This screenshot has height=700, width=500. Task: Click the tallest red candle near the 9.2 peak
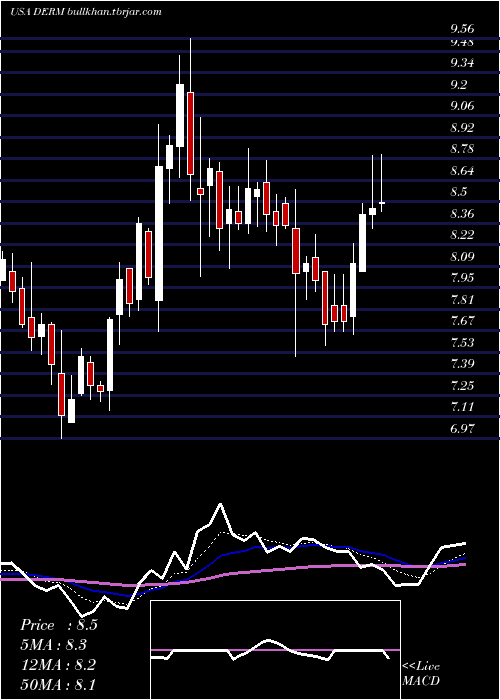tap(191, 133)
